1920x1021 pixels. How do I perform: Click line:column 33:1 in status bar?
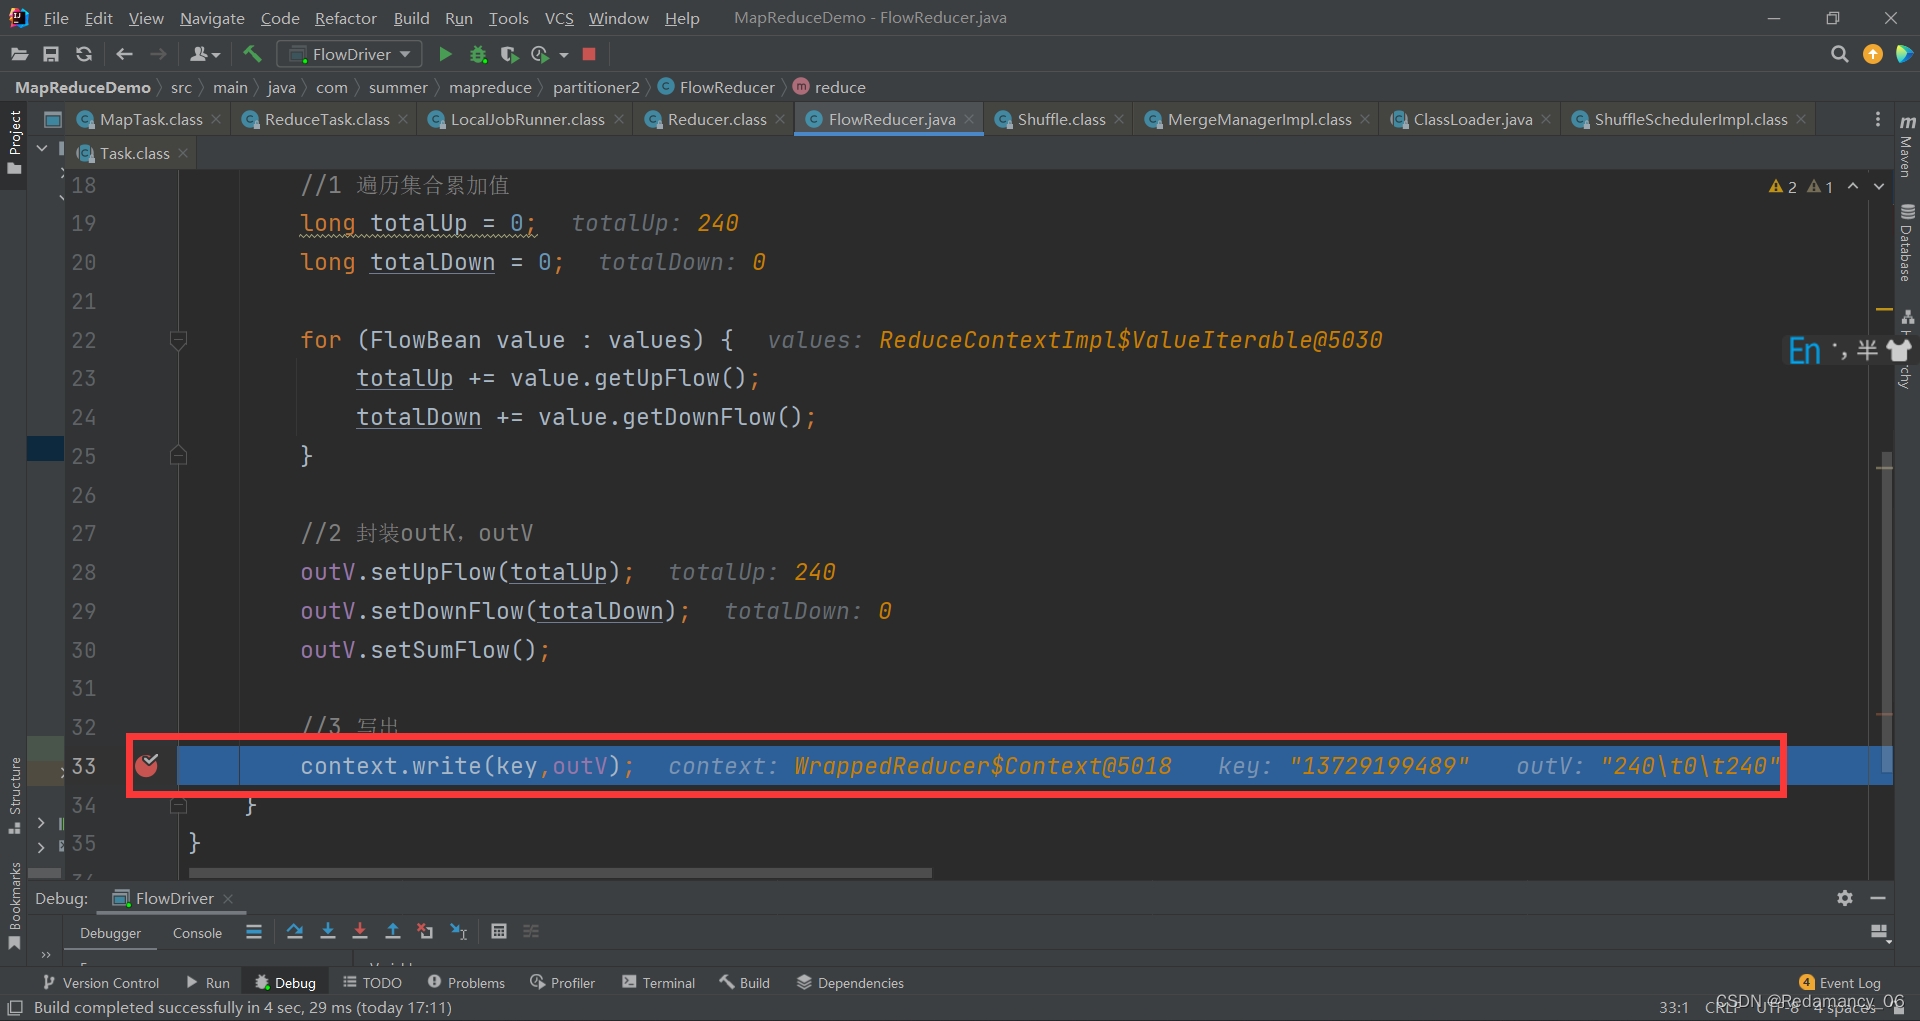pos(1673,1008)
